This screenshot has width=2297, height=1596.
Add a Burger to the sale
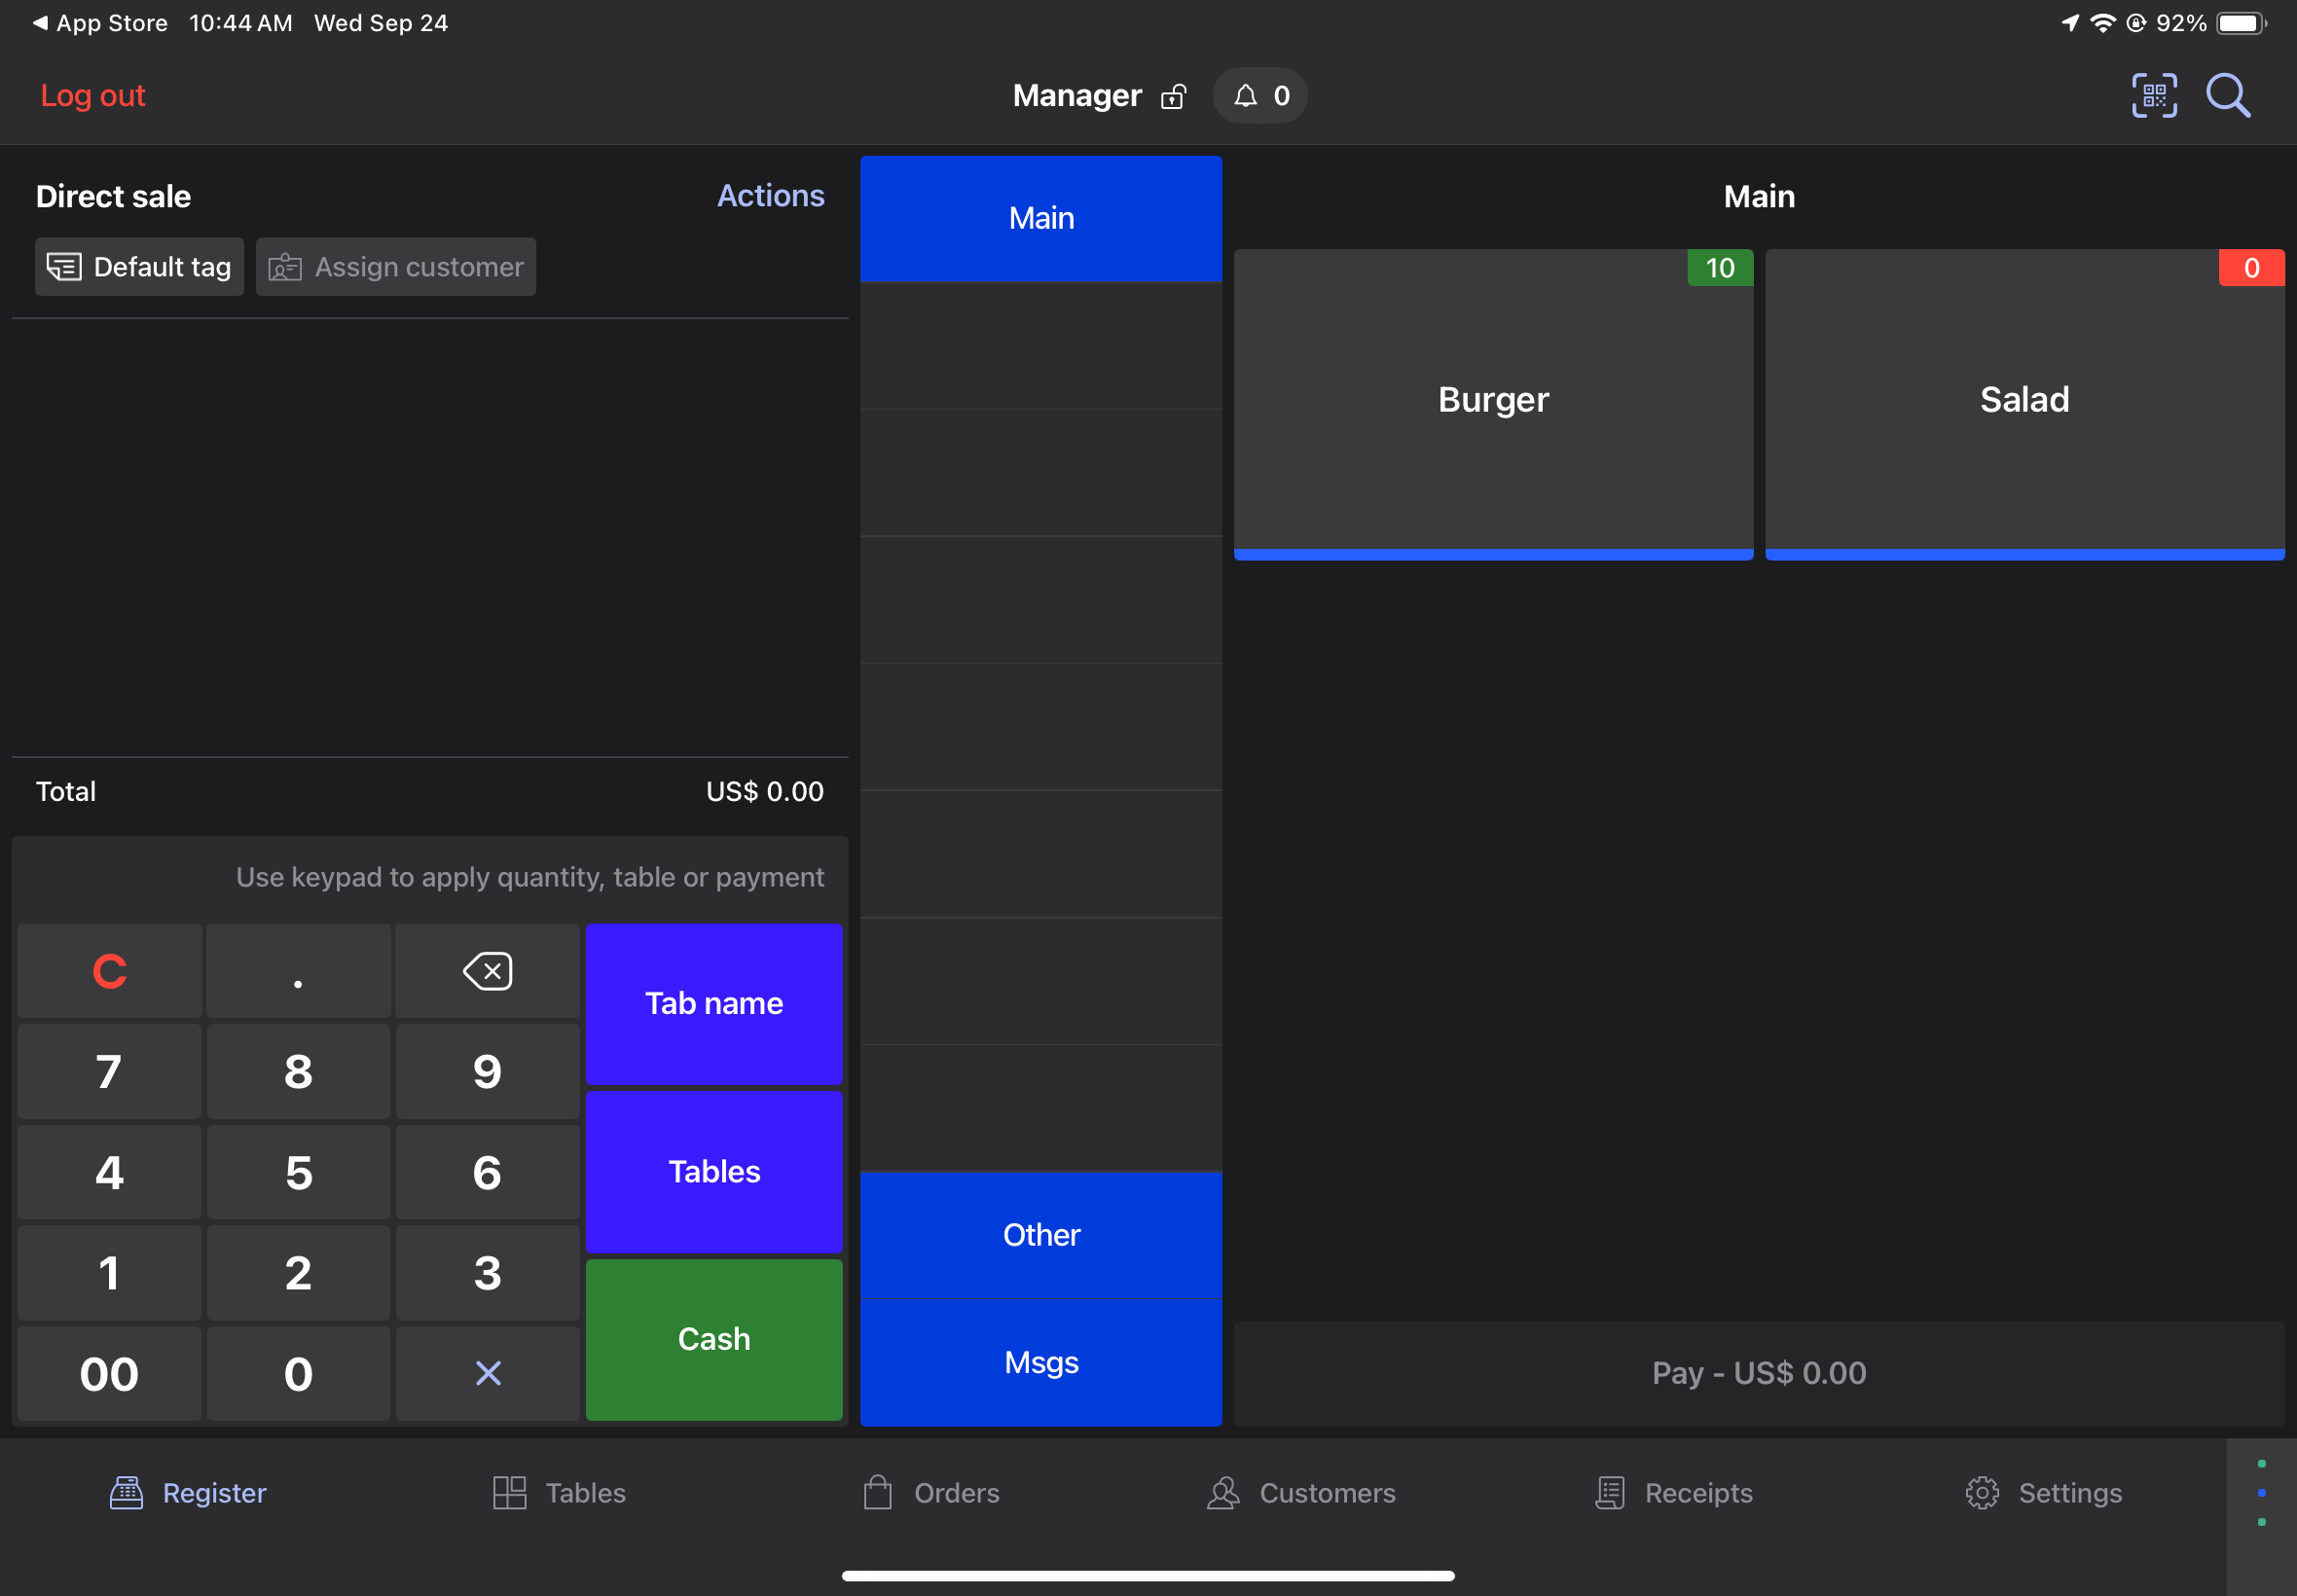[x=1493, y=400]
